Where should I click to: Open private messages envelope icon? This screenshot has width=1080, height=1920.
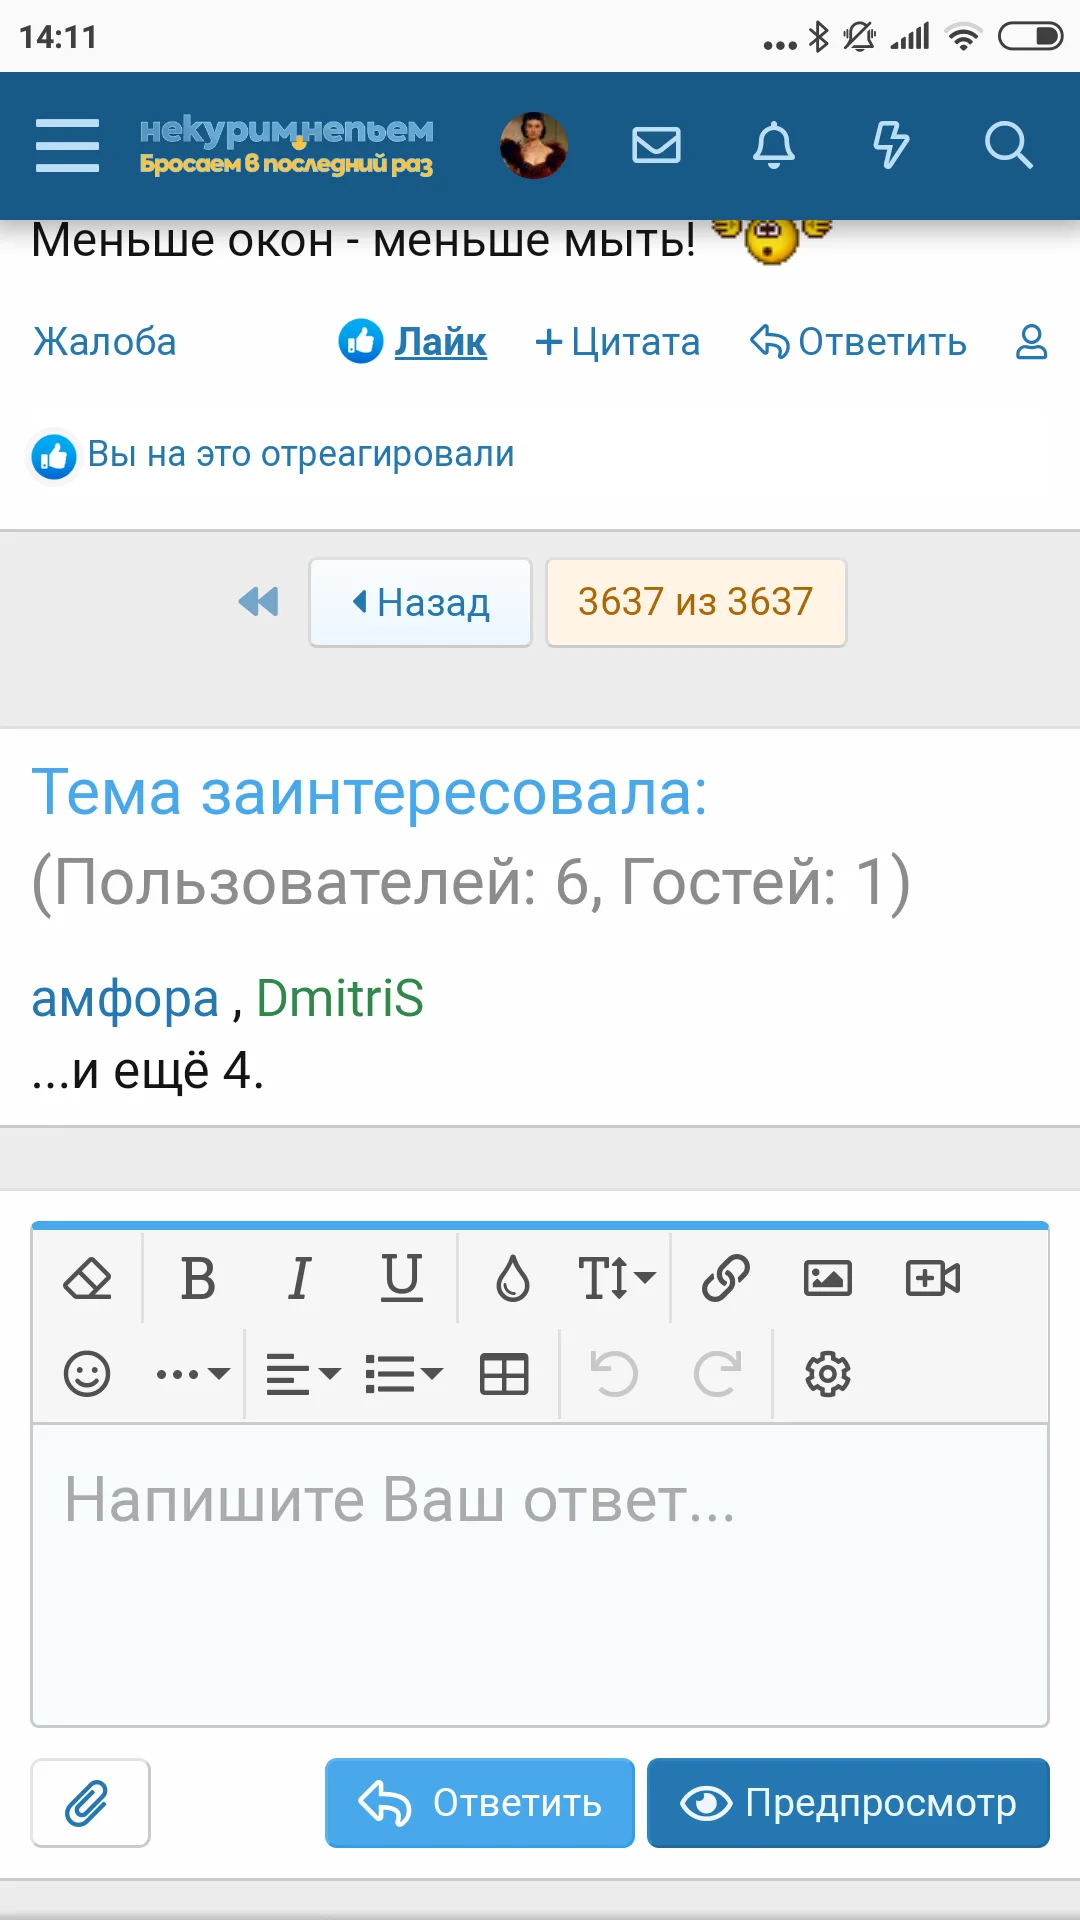(657, 146)
